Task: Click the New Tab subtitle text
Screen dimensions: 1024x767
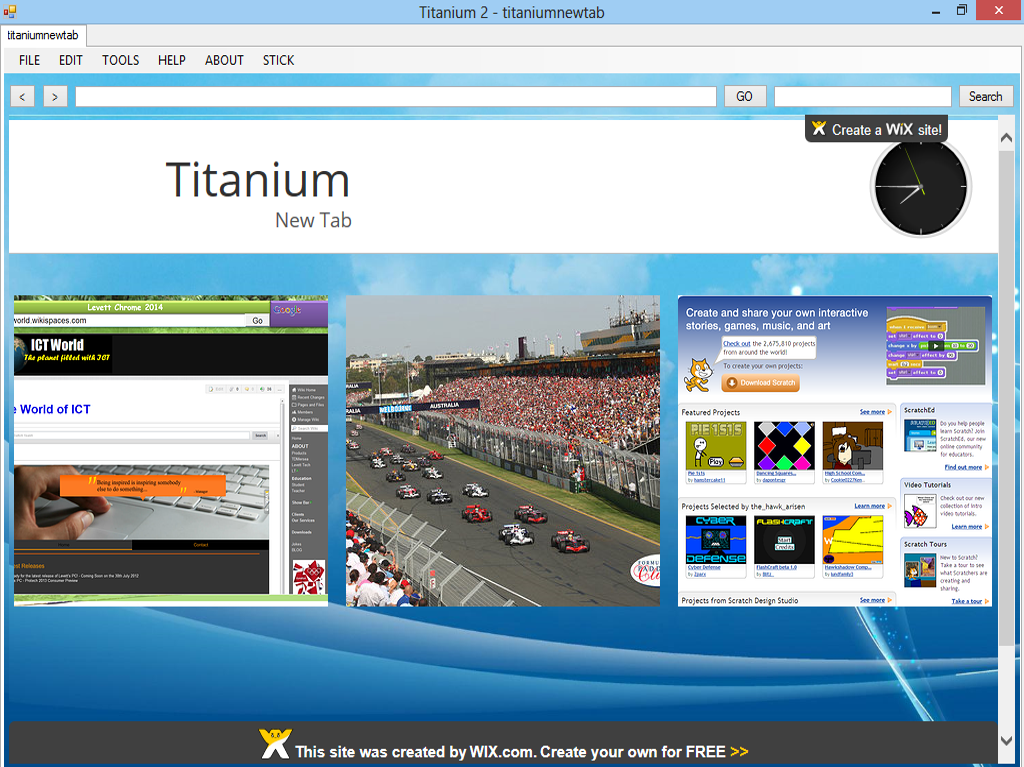Action: pos(313,220)
